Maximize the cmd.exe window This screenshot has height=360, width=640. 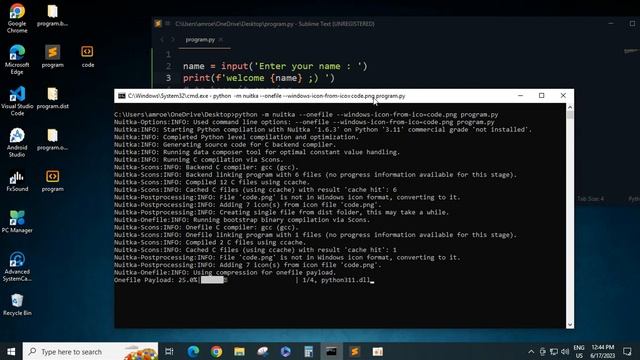[x=541, y=96]
